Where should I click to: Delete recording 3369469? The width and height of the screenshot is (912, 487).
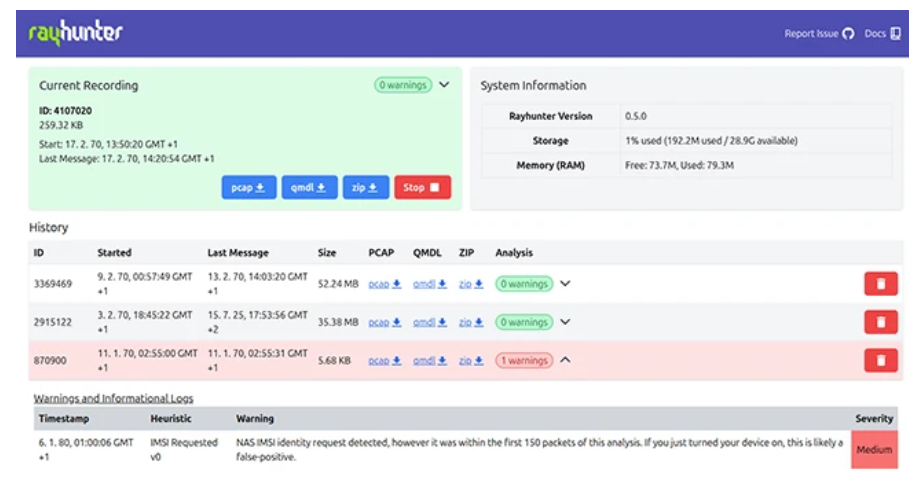pyautogui.click(x=881, y=284)
